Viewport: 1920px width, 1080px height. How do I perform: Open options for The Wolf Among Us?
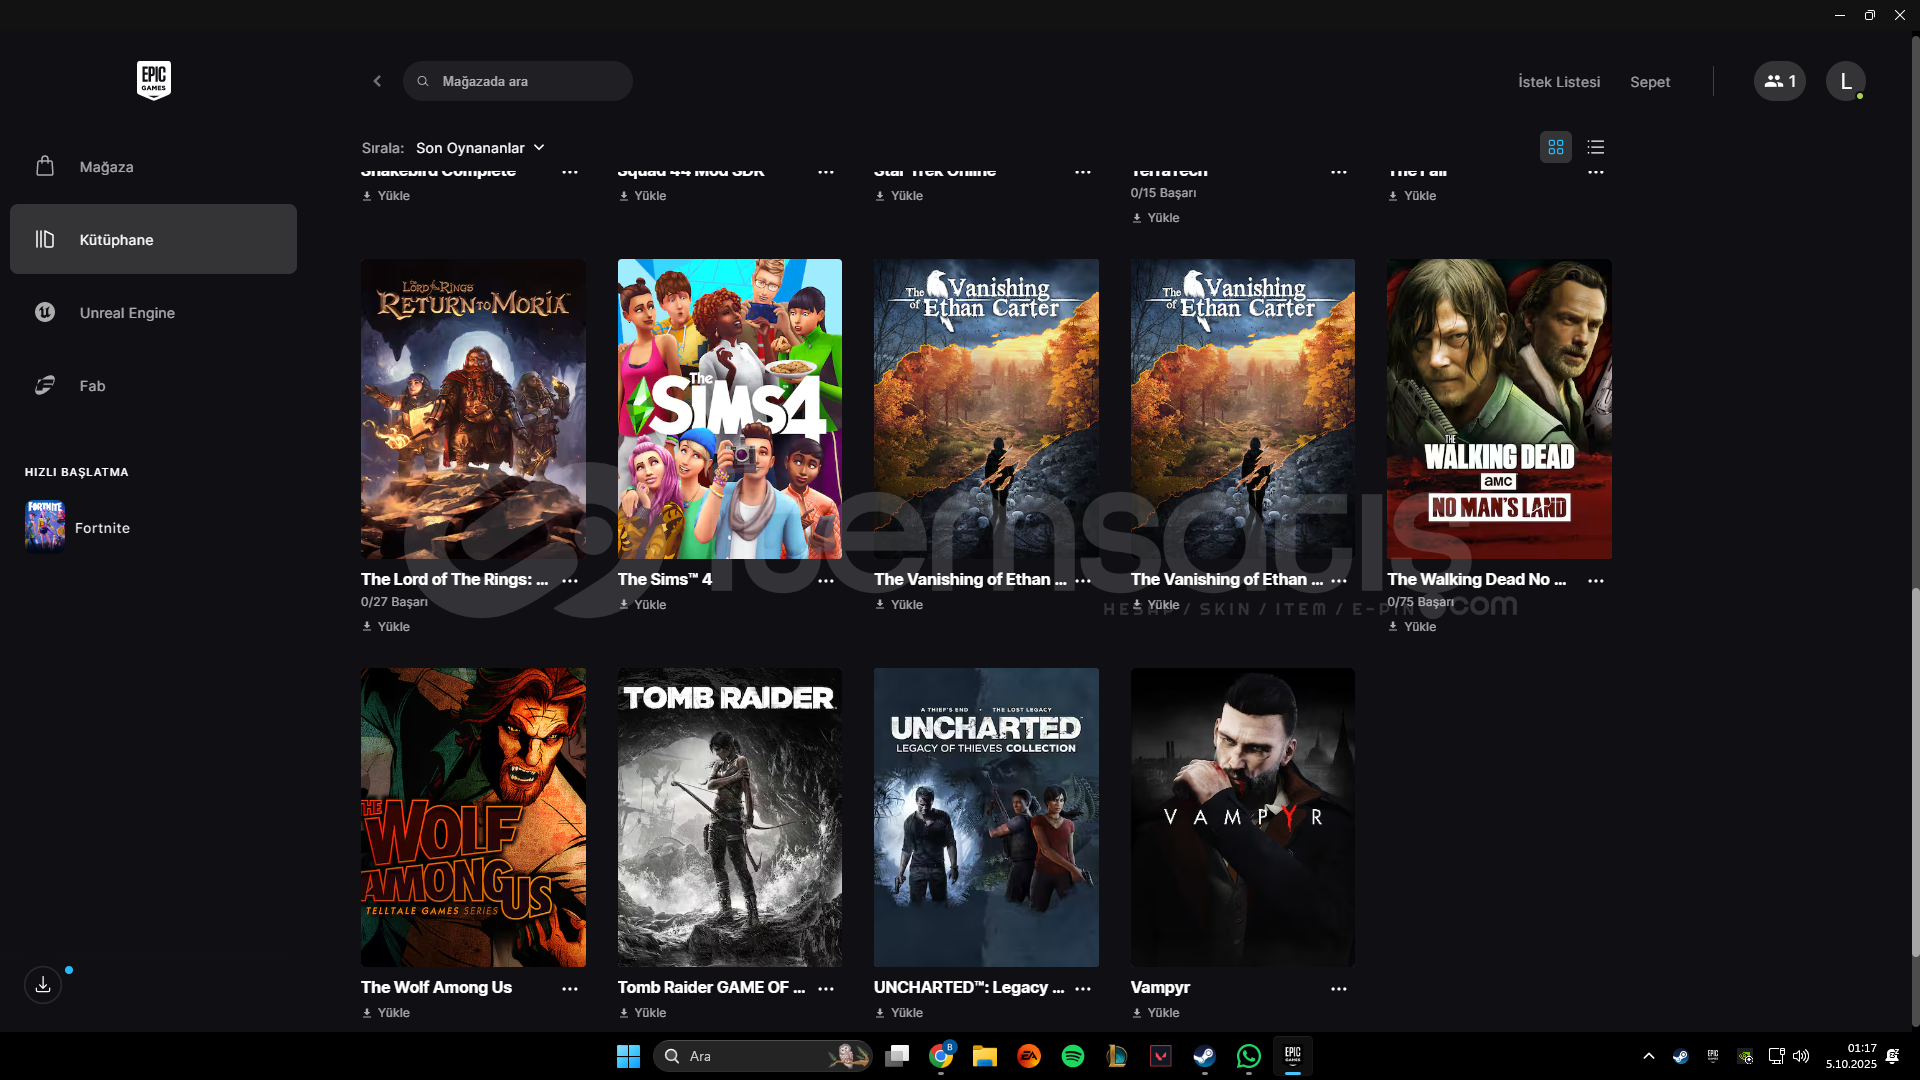point(569,988)
